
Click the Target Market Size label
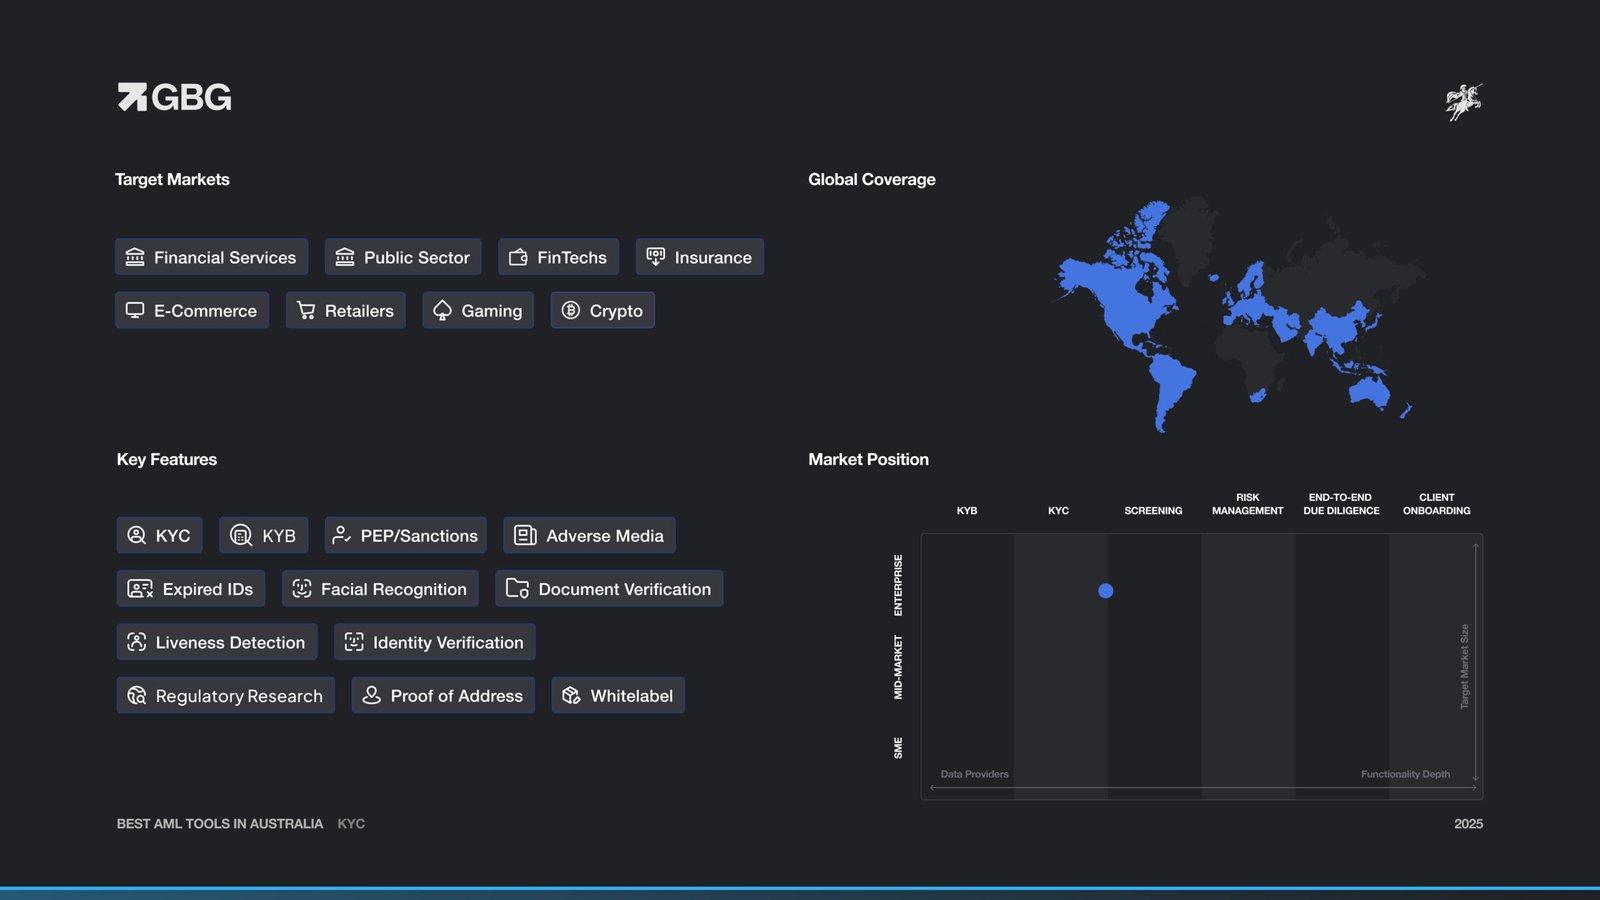(1464, 667)
